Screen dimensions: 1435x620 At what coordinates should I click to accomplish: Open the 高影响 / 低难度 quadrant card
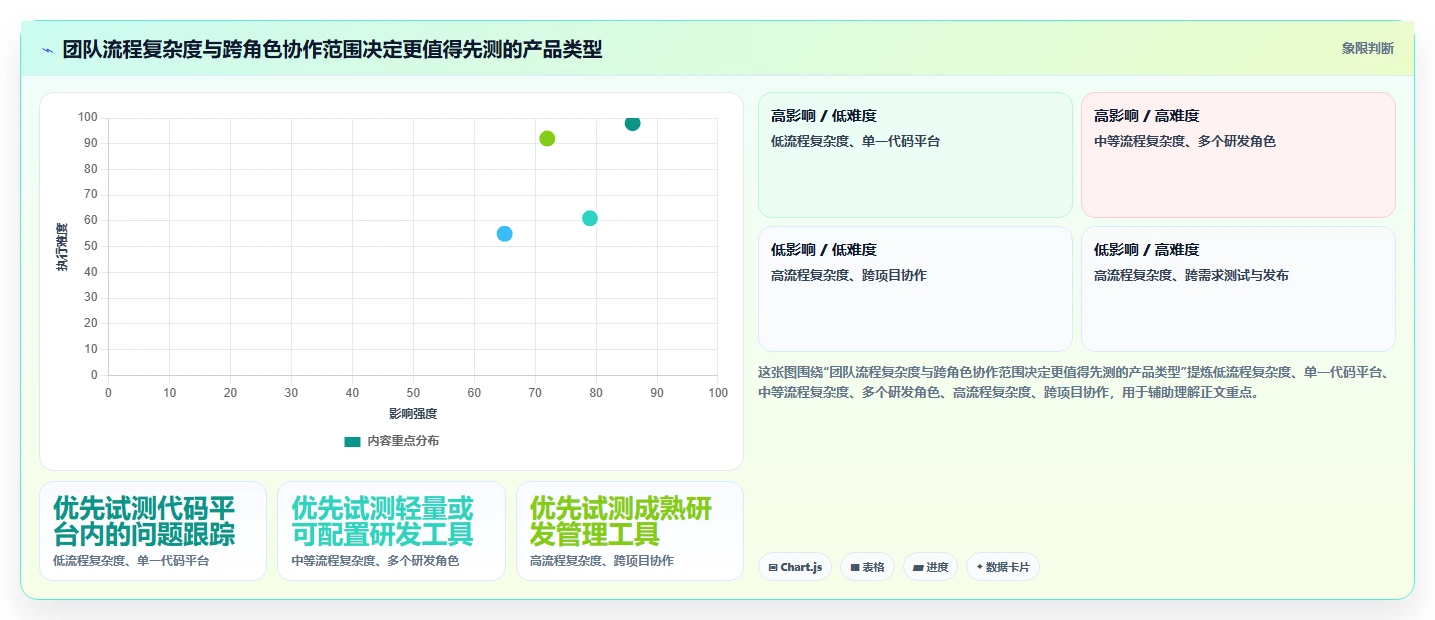(915, 155)
